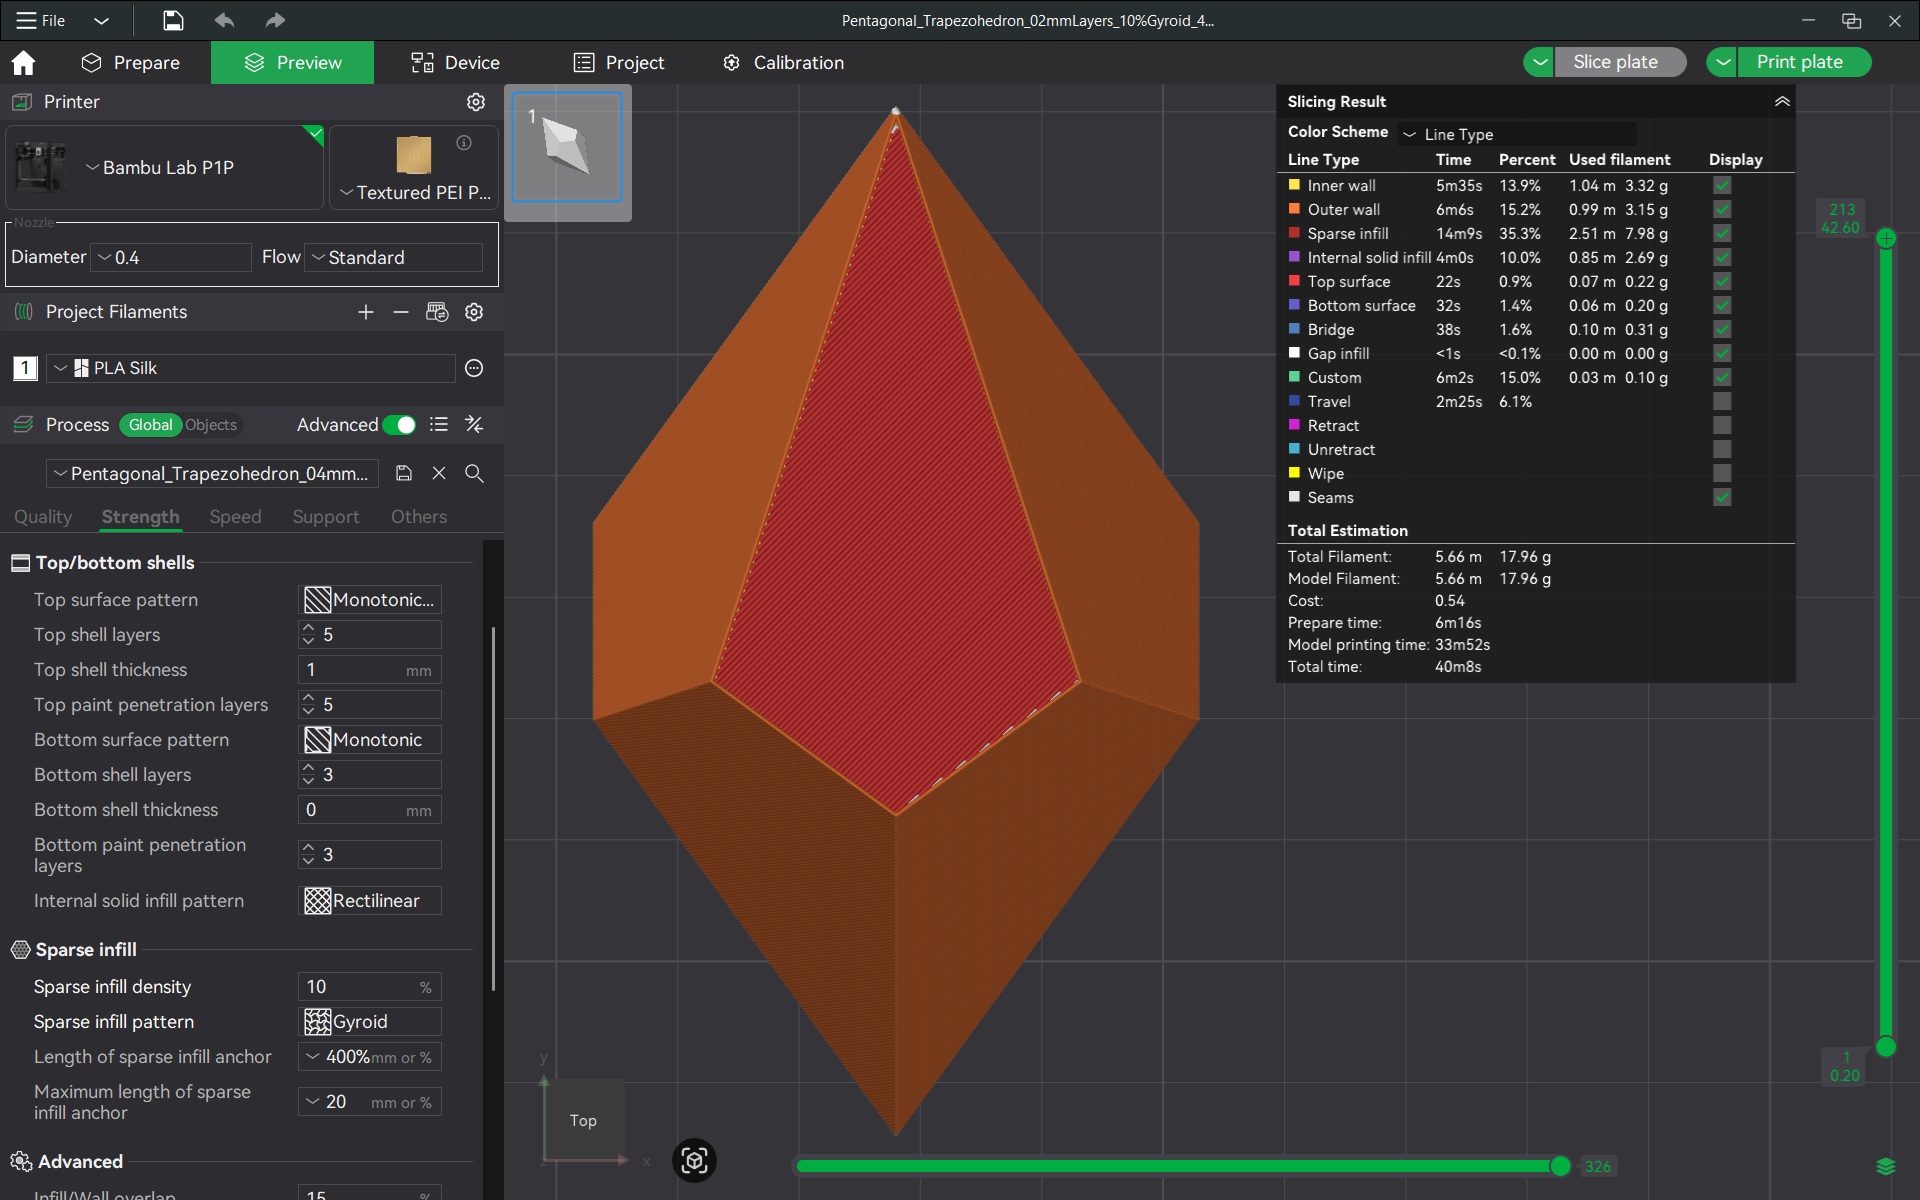1920x1200 pixels.
Task: Open Sparse infill pattern Gyroid dropdown
Action: pos(370,1021)
